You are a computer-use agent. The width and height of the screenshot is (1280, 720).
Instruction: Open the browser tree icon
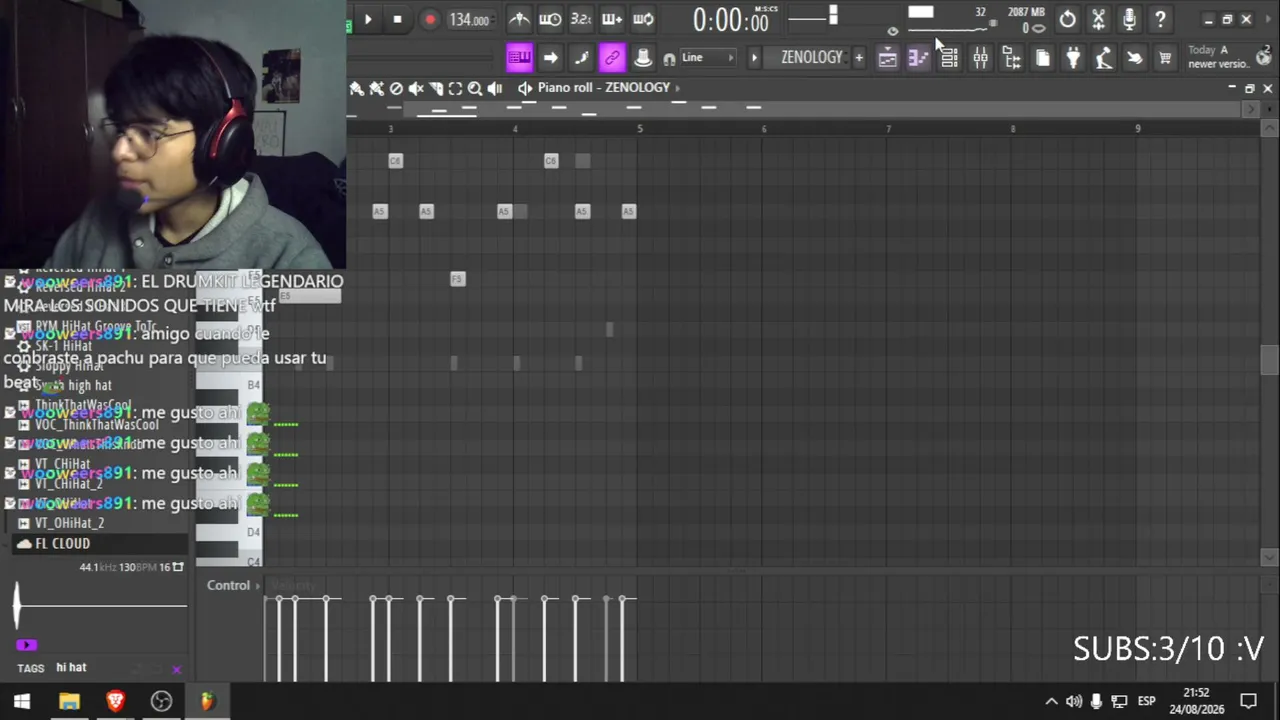point(1011,58)
